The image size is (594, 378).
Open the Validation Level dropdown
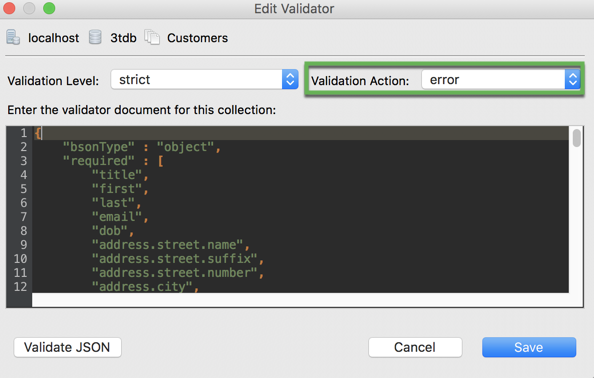click(205, 80)
